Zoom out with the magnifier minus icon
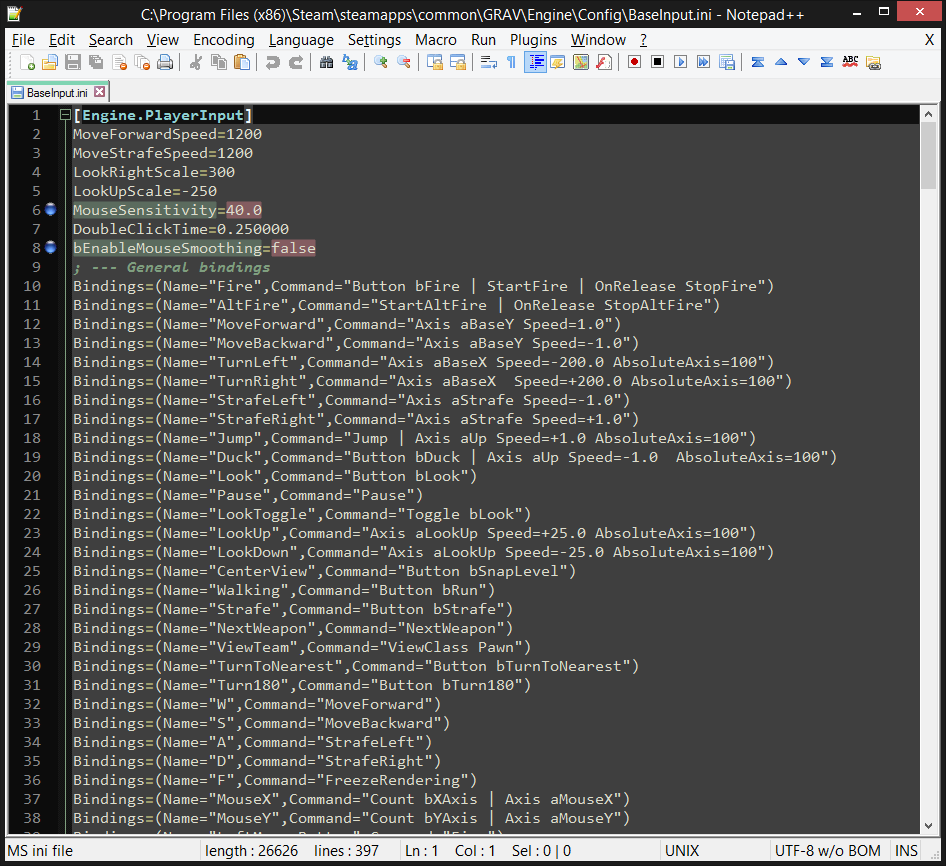946x866 pixels. pos(404,62)
